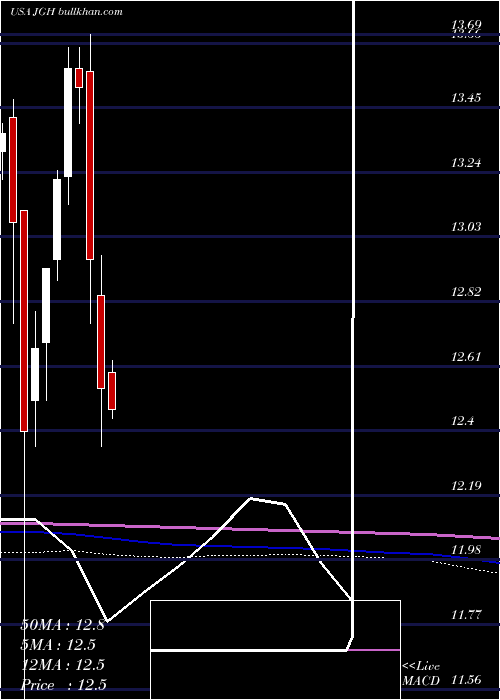Click the 13.03 price axis label

[x=466, y=227]
